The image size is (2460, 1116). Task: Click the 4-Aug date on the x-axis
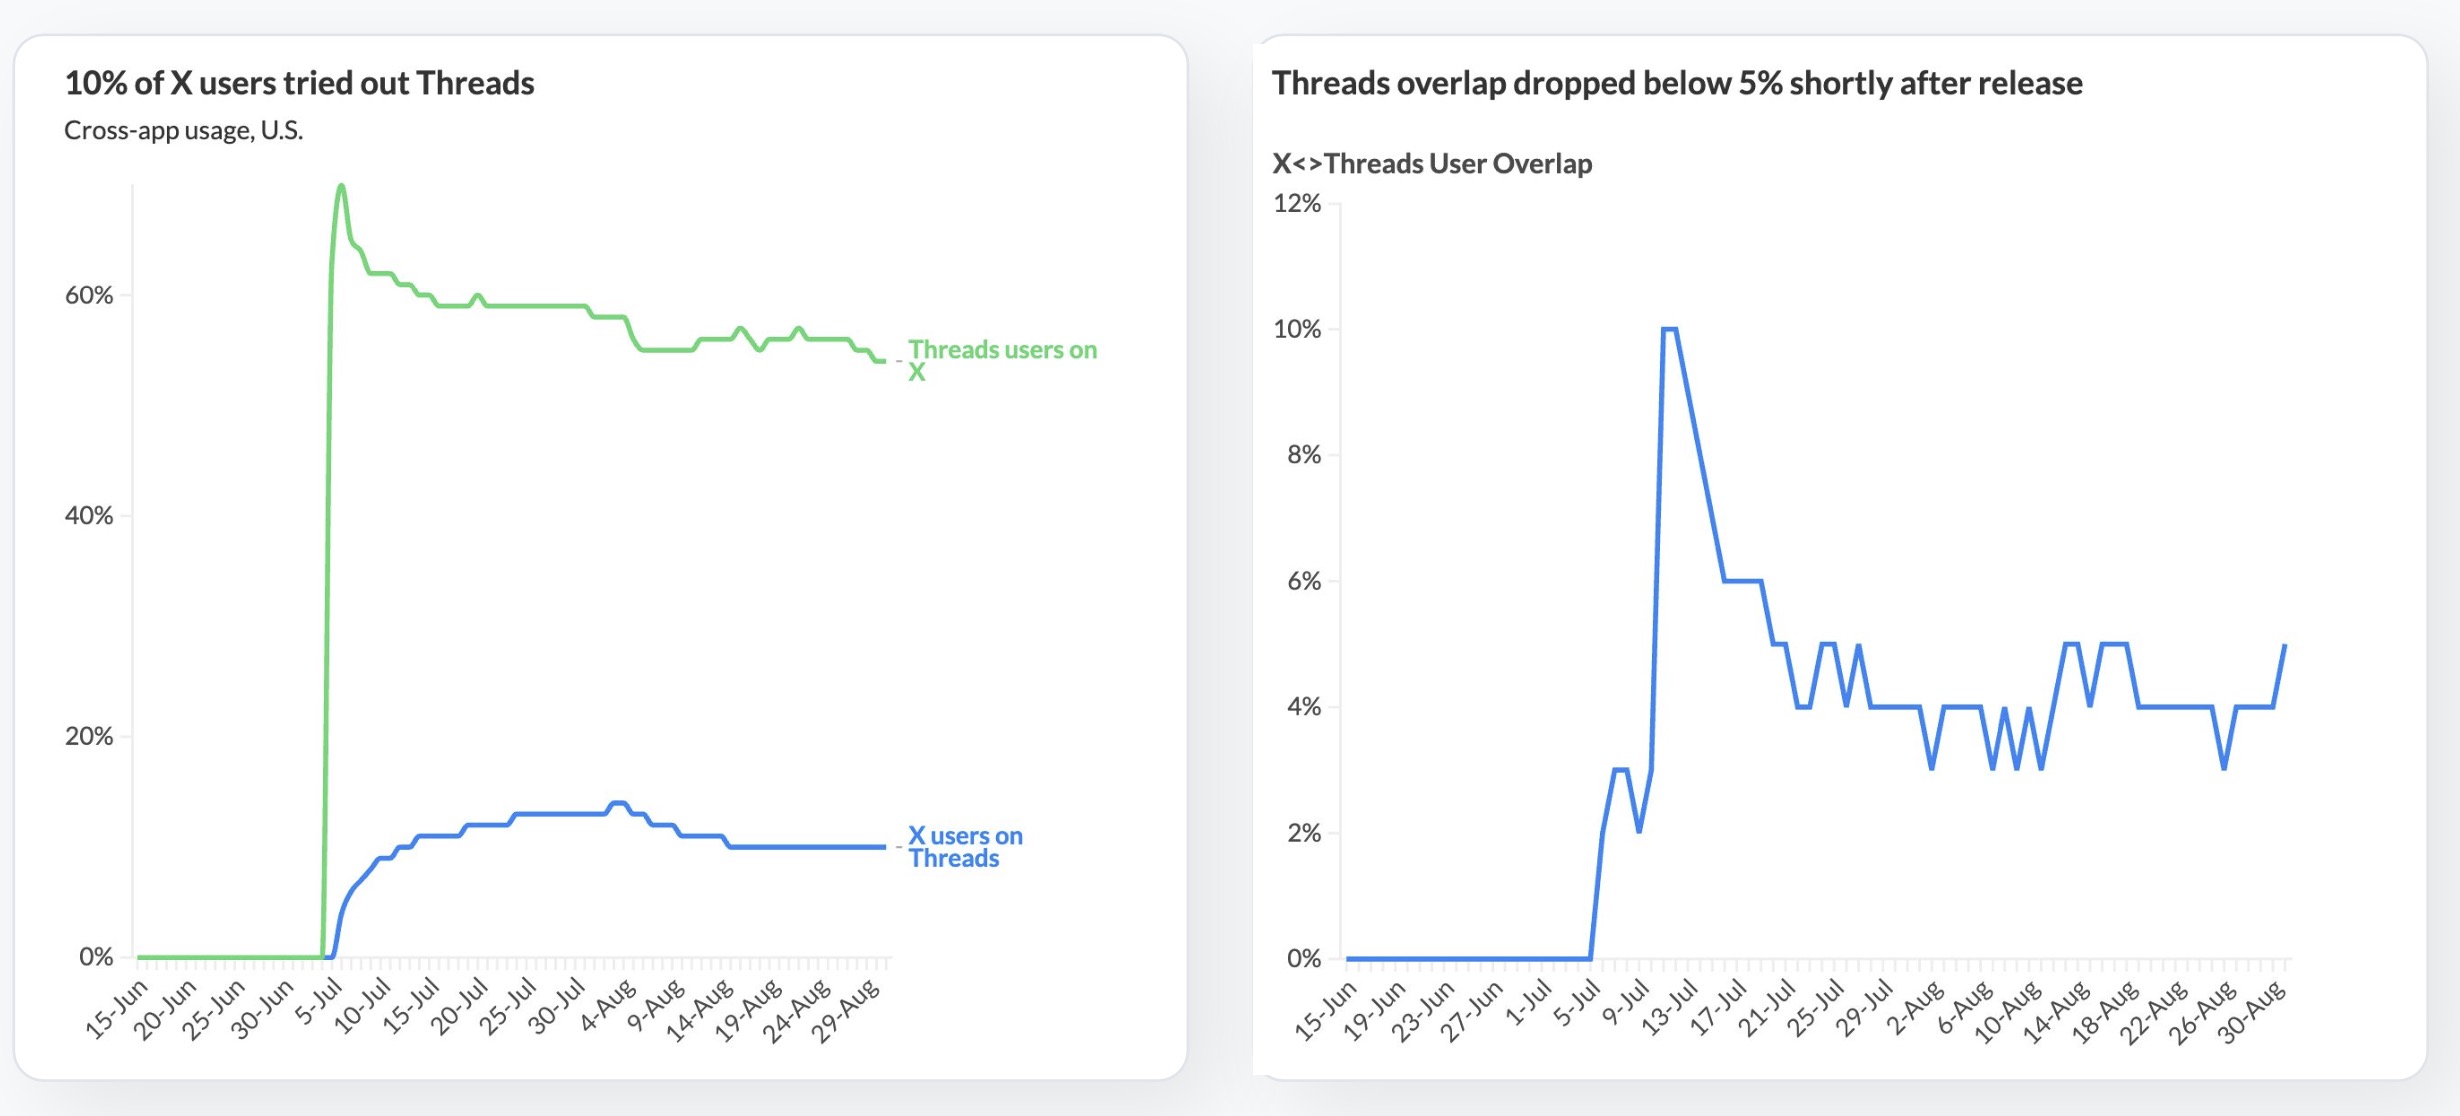(x=608, y=1004)
